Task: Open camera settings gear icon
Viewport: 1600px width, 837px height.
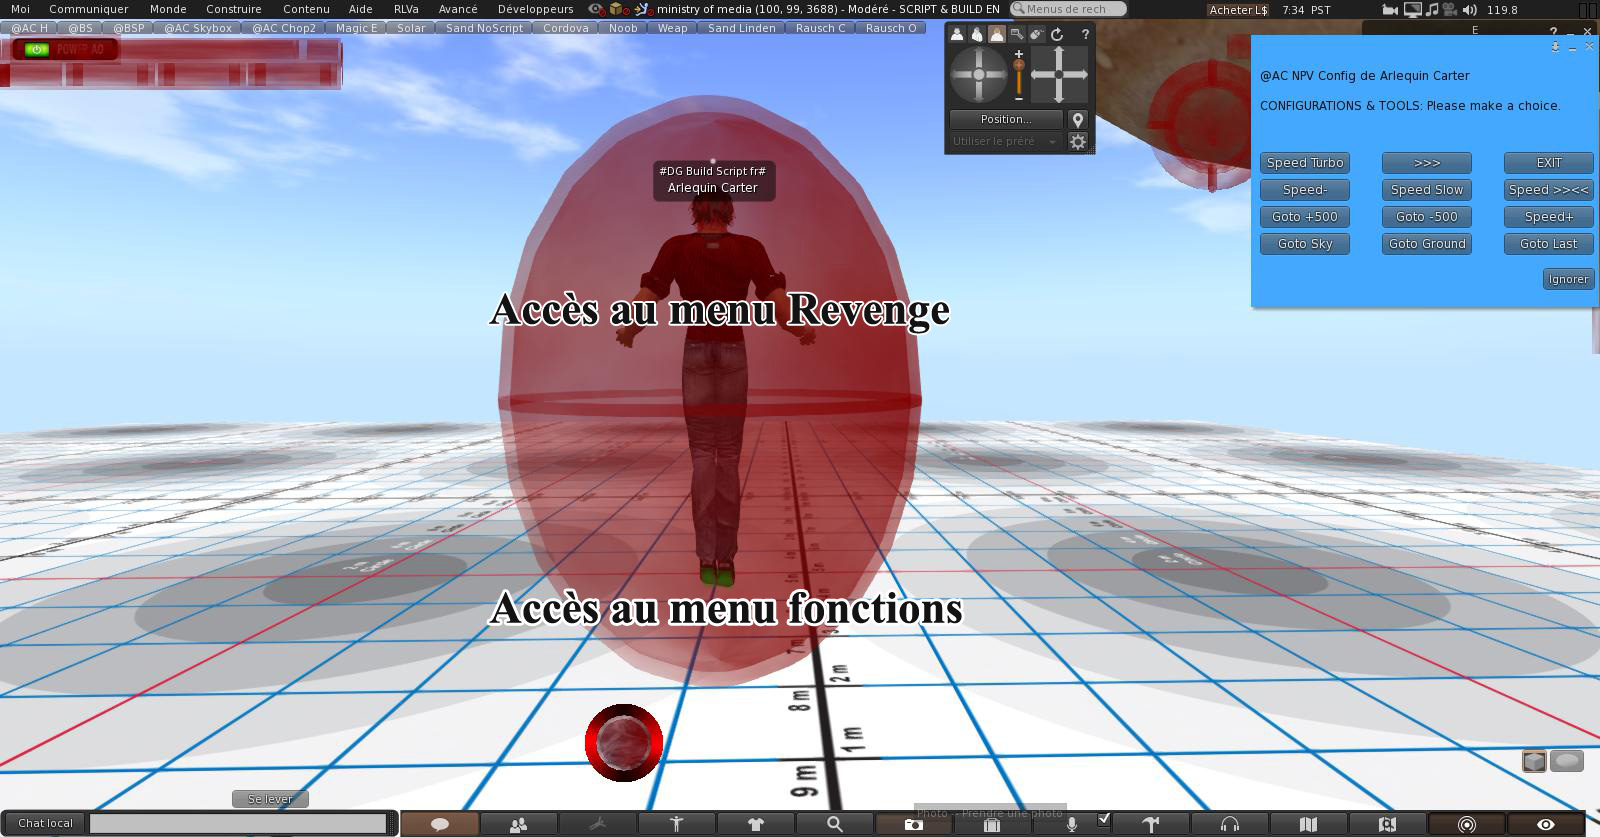Action: [1078, 142]
